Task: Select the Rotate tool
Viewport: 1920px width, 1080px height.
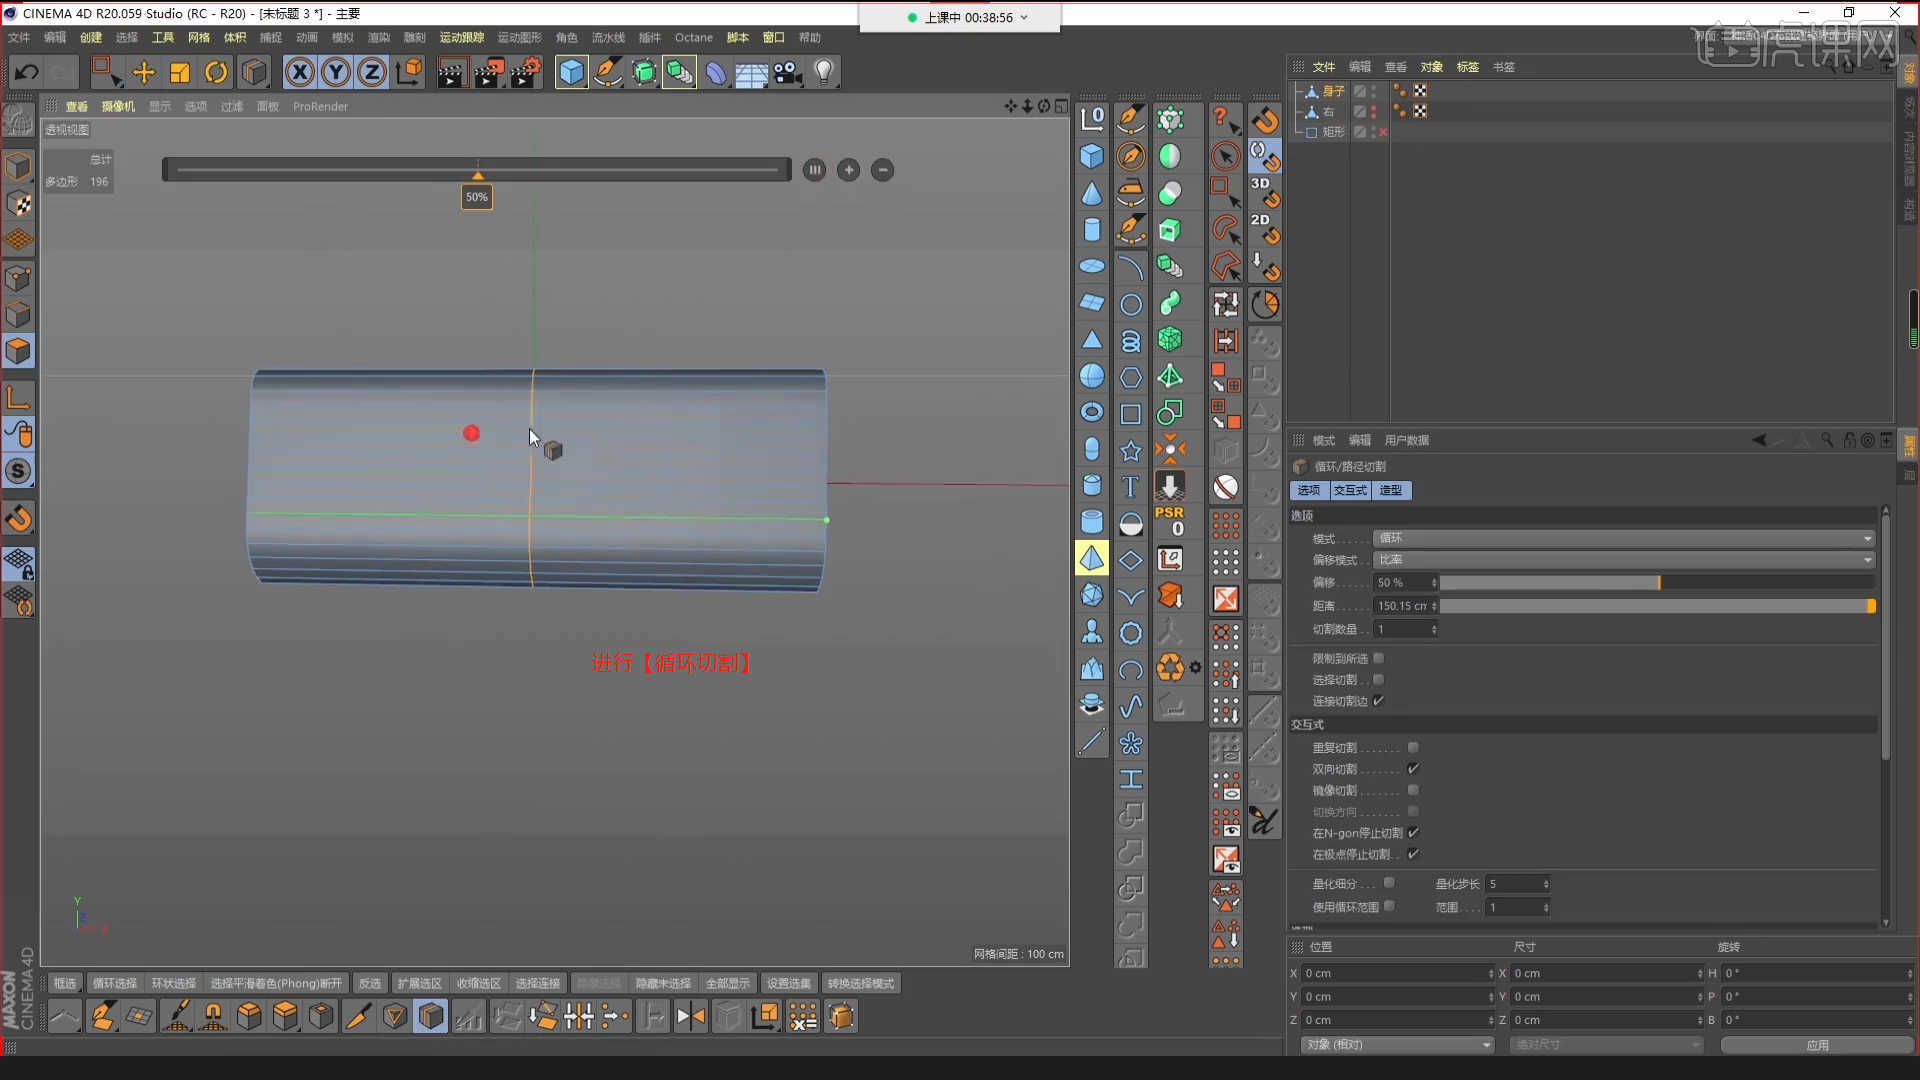Action: point(216,72)
